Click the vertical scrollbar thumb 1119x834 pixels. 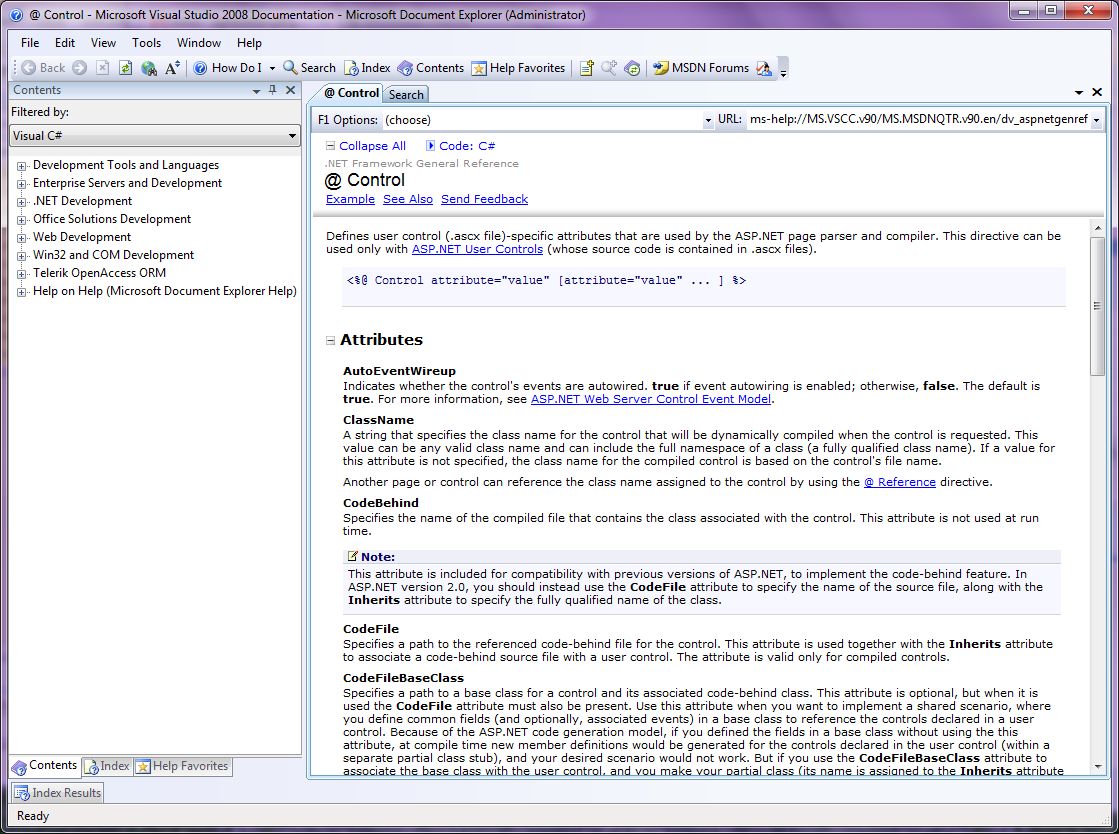(1098, 306)
